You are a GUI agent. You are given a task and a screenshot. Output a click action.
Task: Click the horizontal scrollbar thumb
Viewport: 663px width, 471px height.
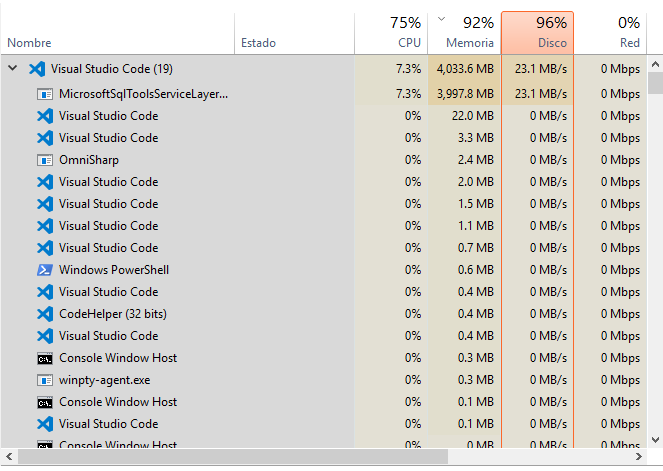(x=233, y=457)
